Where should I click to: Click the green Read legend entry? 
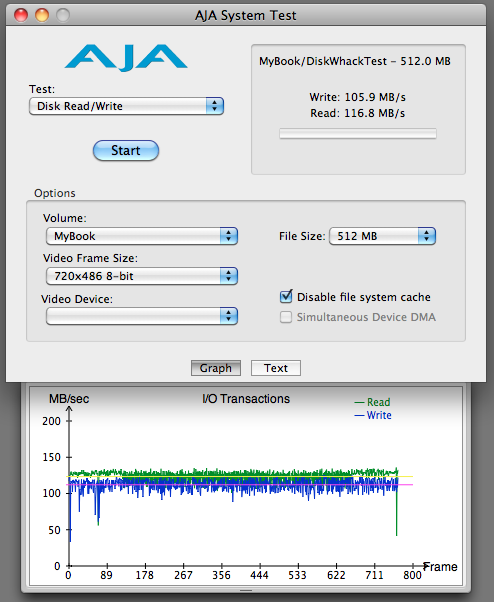coord(372,402)
